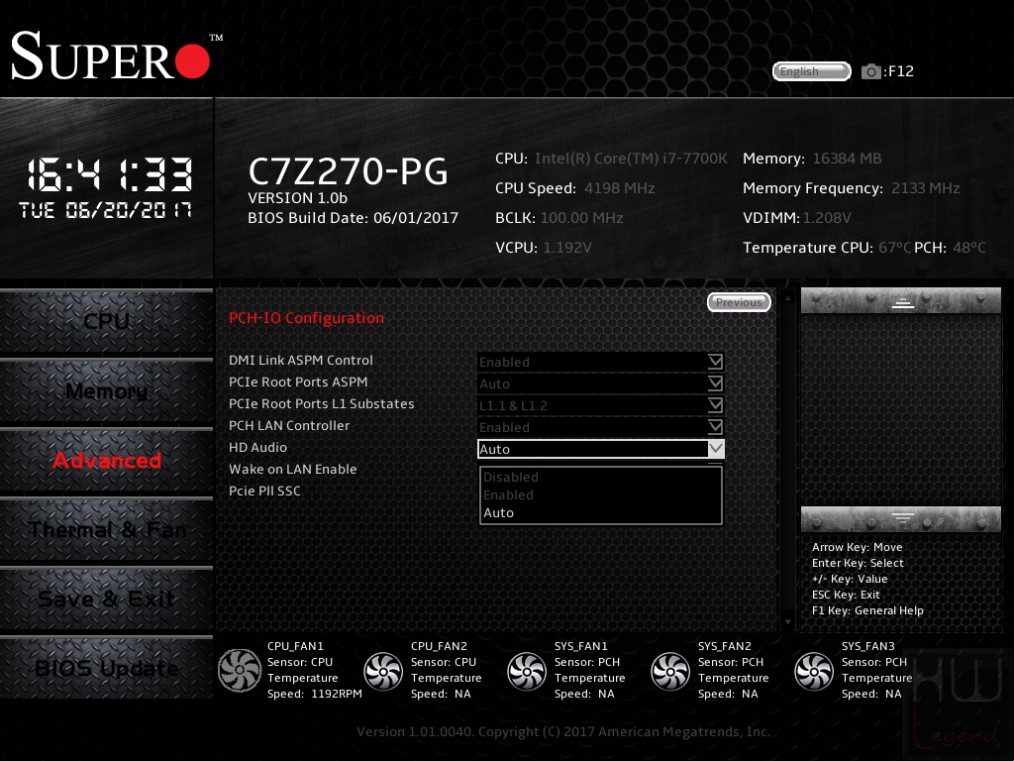The height and width of the screenshot is (761, 1014).
Task: Click the SYS_FAN2 fan icon
Action: pyautogui.click(x=670, y=670)
